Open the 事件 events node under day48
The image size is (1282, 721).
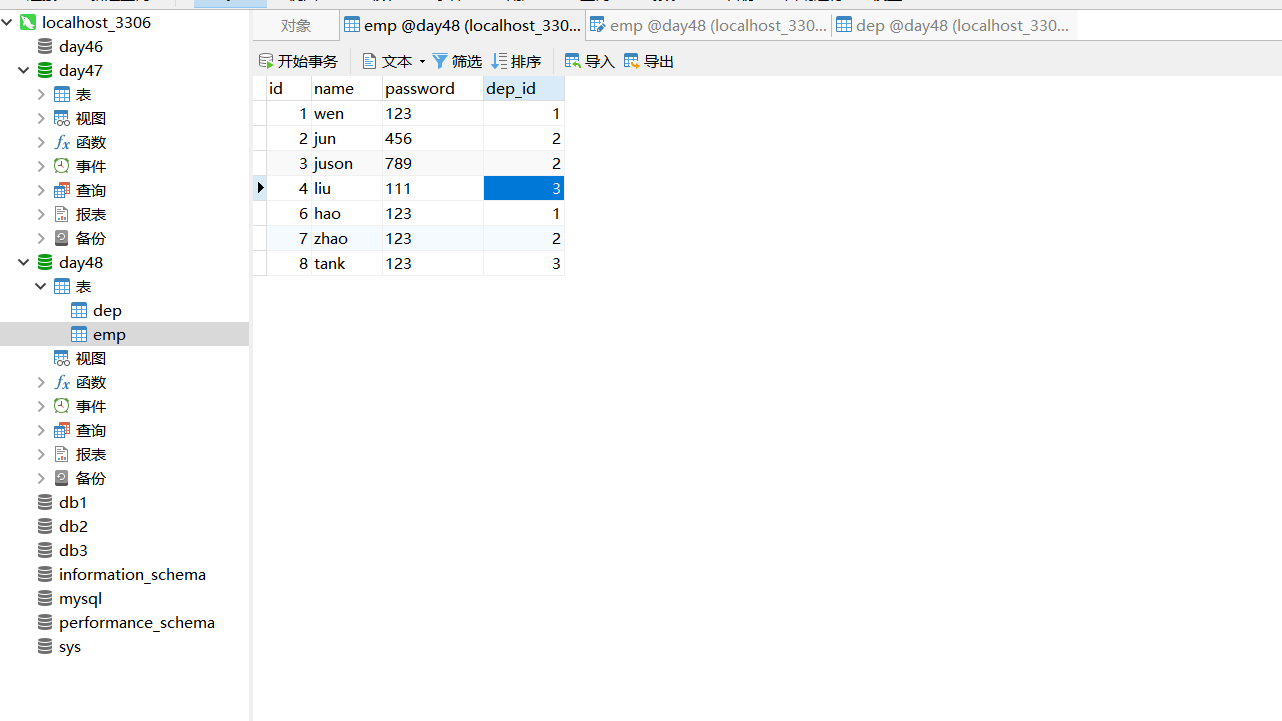89,405
